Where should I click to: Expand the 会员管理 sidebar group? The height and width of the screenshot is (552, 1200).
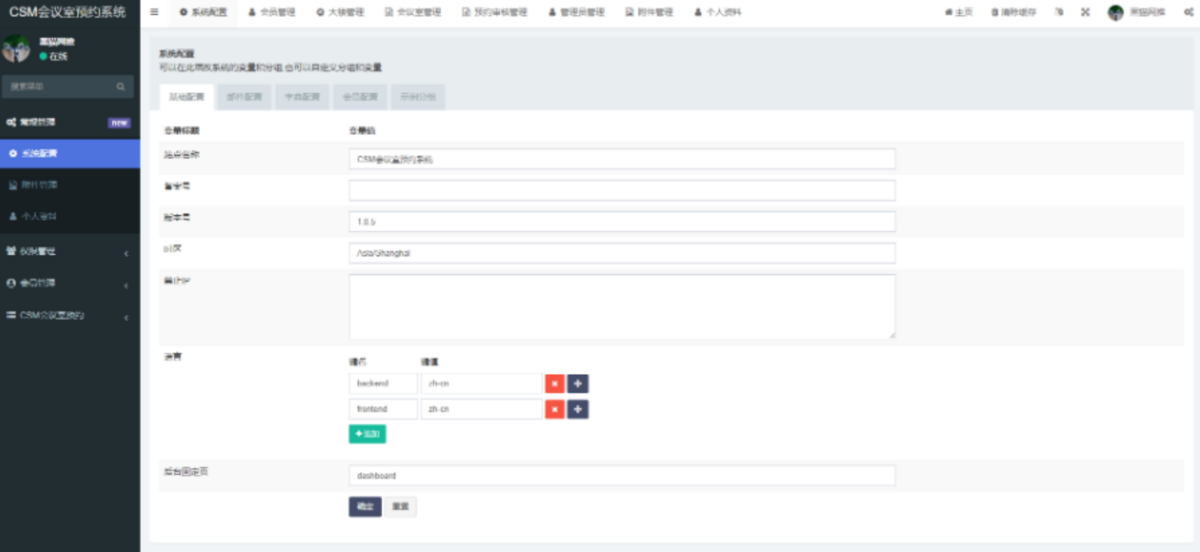[70, 283]
